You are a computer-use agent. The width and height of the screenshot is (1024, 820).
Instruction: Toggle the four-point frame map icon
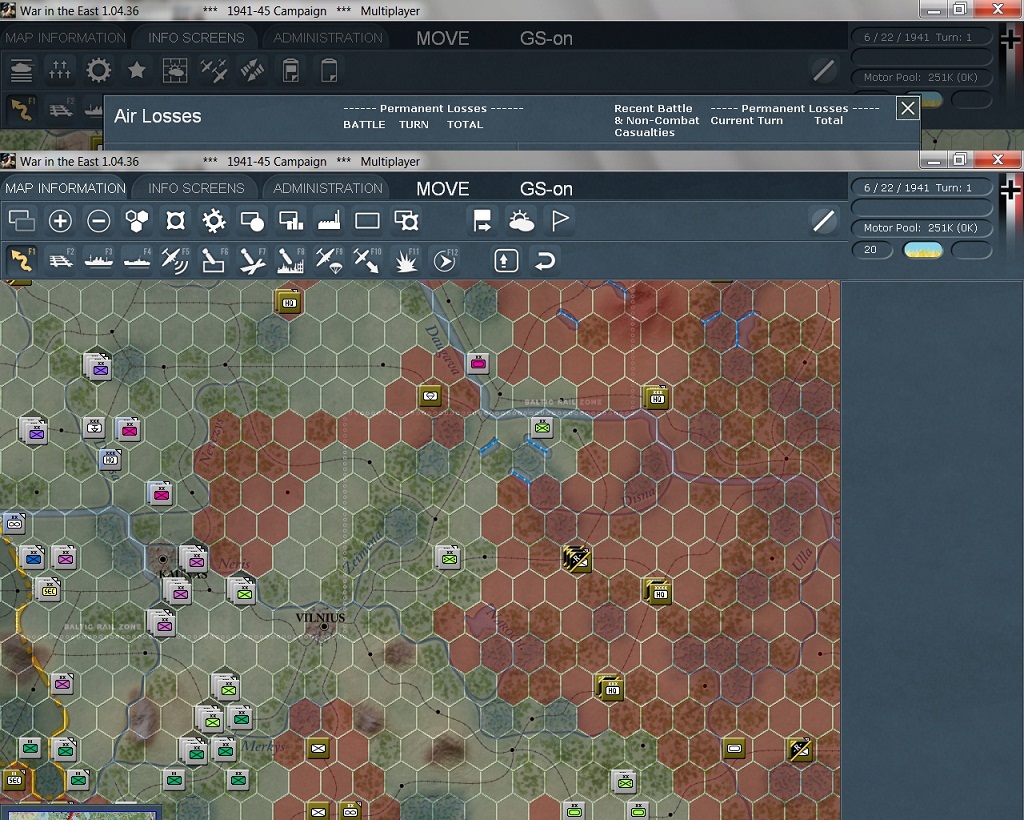(175, 221)
